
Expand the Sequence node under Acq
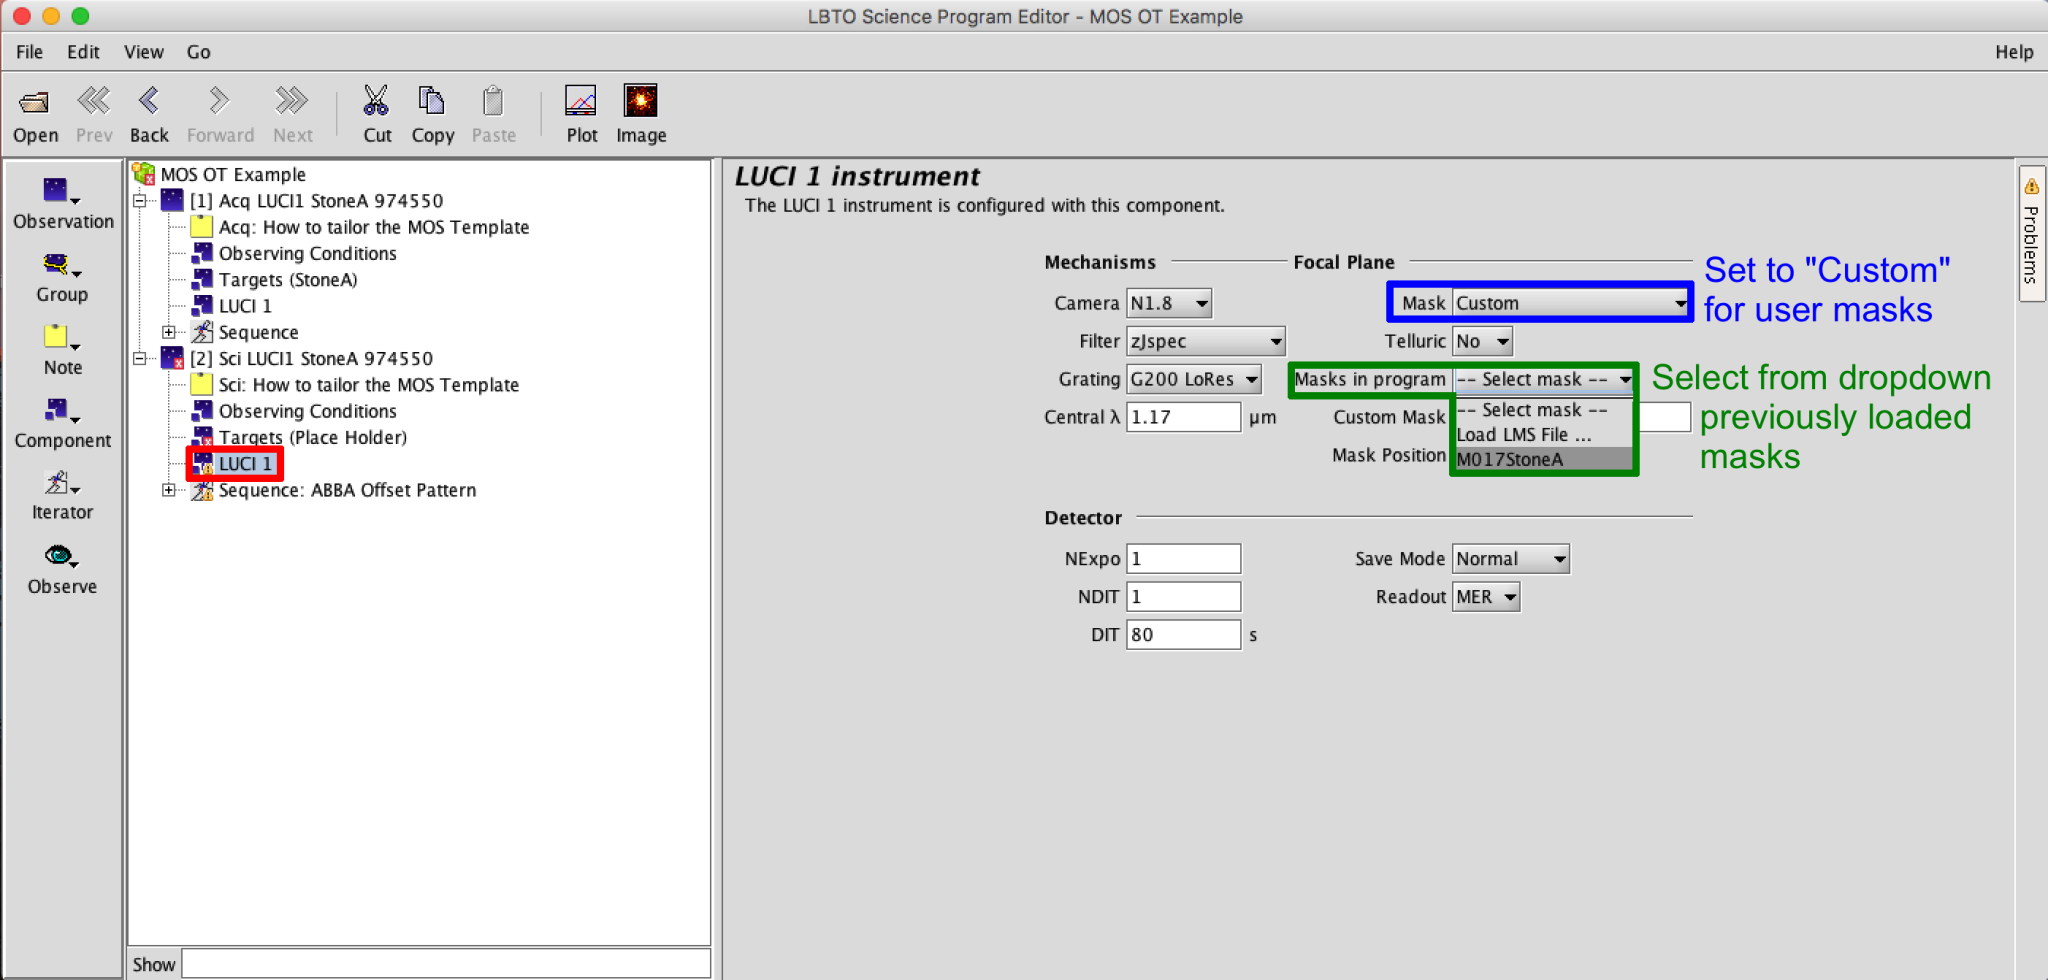pyautogui.click(x=169, y=332)
